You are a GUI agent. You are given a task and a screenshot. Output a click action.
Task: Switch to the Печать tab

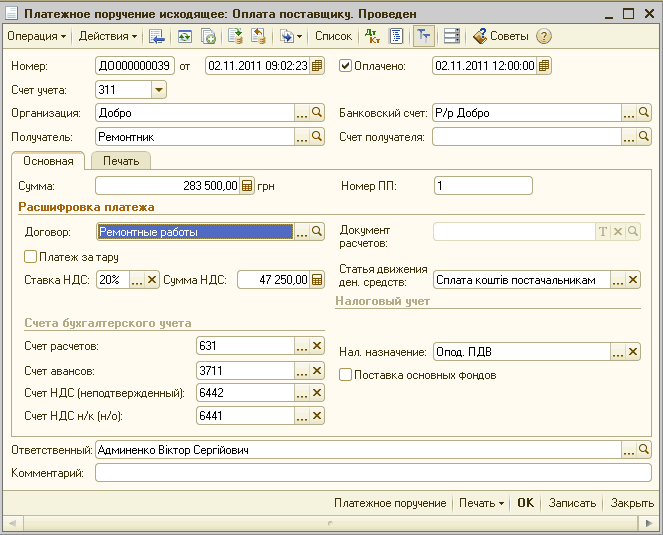[120, 160]
